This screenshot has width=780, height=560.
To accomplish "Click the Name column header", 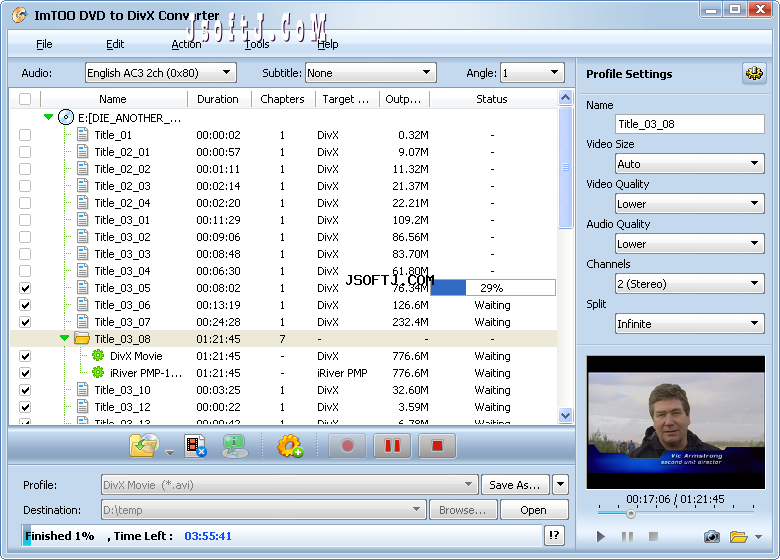I will pyautogui.click(x=113, y=99).
